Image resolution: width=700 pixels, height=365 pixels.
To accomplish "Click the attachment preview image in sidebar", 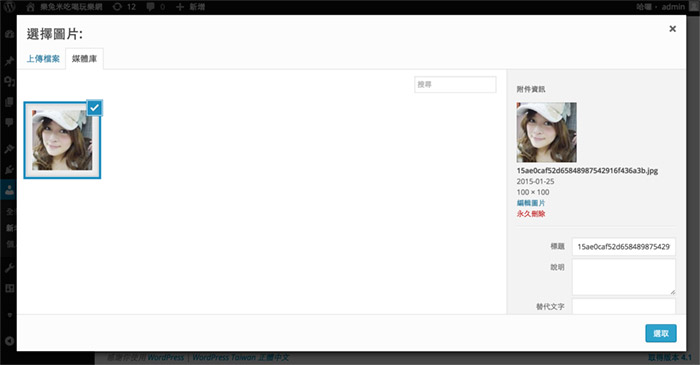I will [x=546, y=132].
